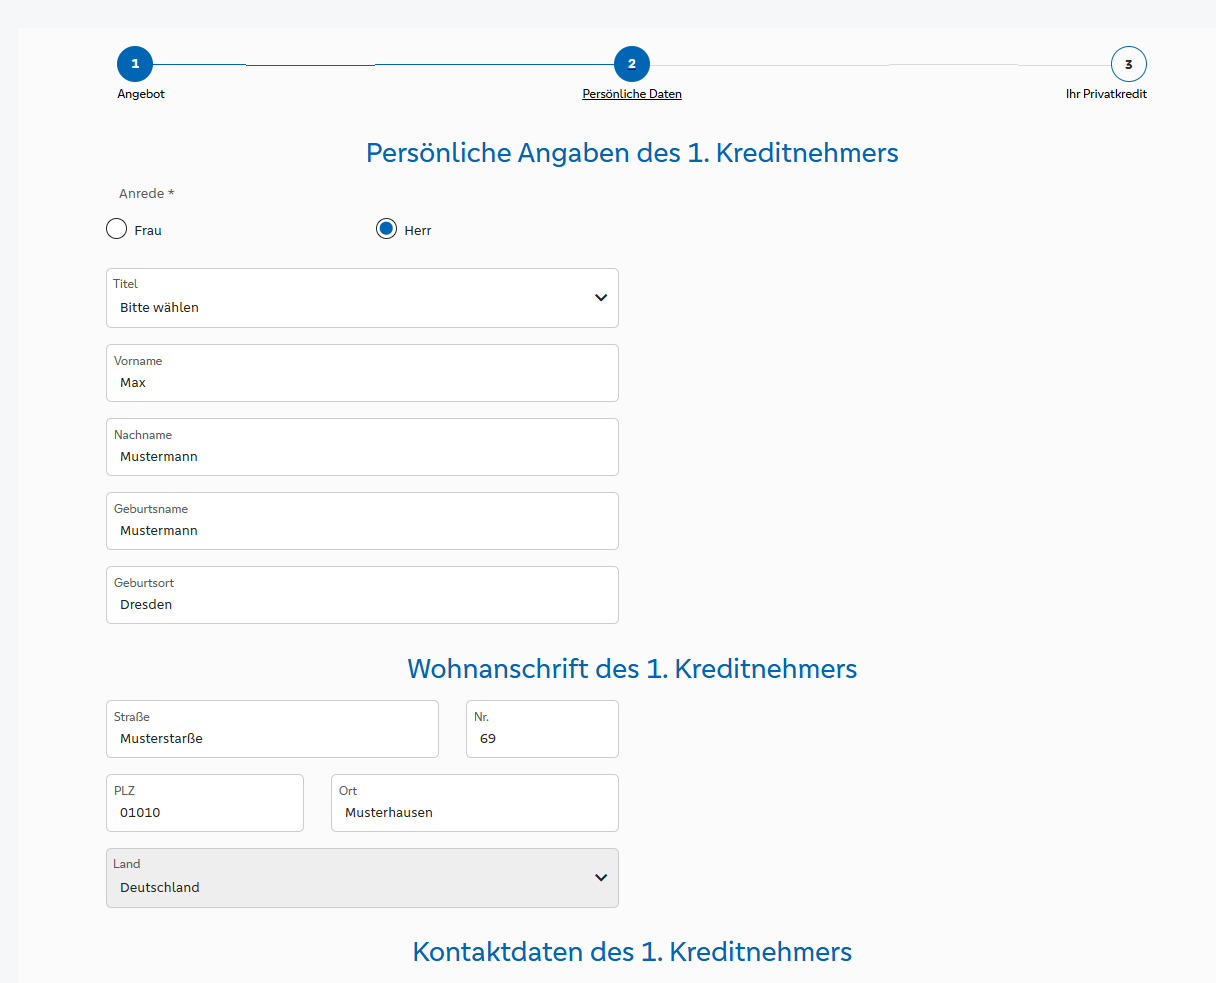Click the Herr label text
The width and height of the screenshot is (1216, 983).
coord(418,231)
